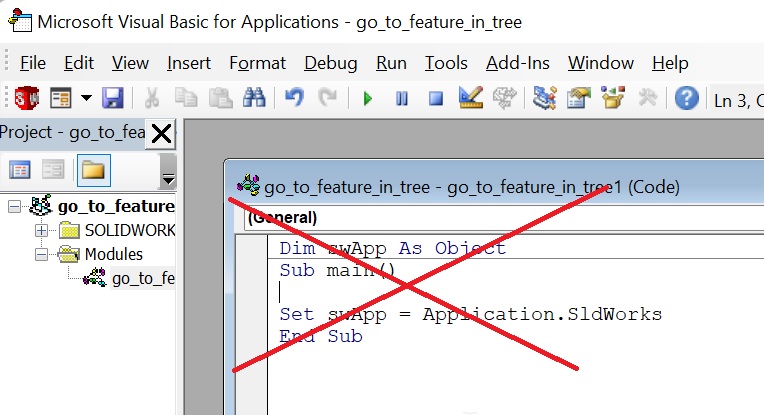The image size is (764, 415).
Task: Click the Paste clipboard icon
Action: point(220,98)
